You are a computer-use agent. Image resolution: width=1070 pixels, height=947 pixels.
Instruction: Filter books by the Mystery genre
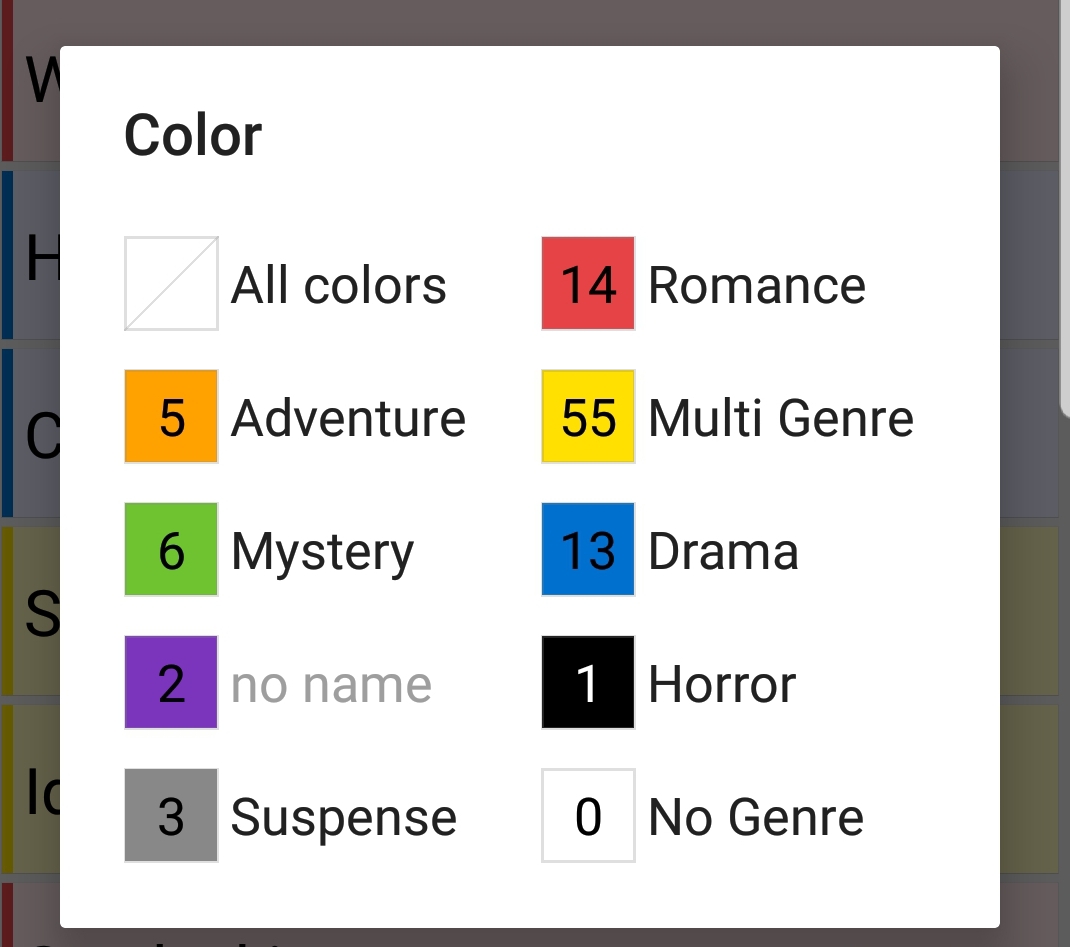click(x=322, y=549)
